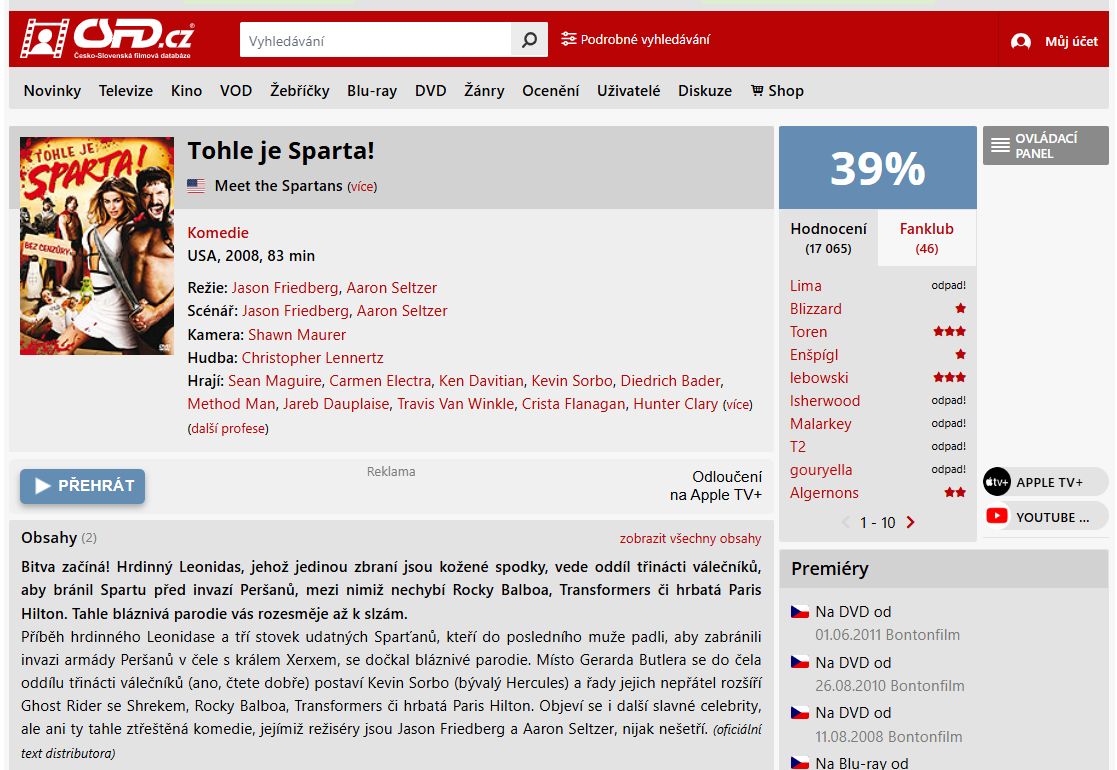Open the Můj účet account menu
The width and height of the screenshot is (1117, 770).
point(1054,41)
